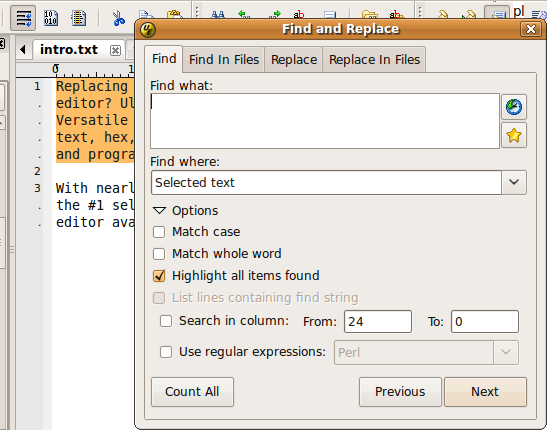Open the Find where dropdown

click(514, 182)
